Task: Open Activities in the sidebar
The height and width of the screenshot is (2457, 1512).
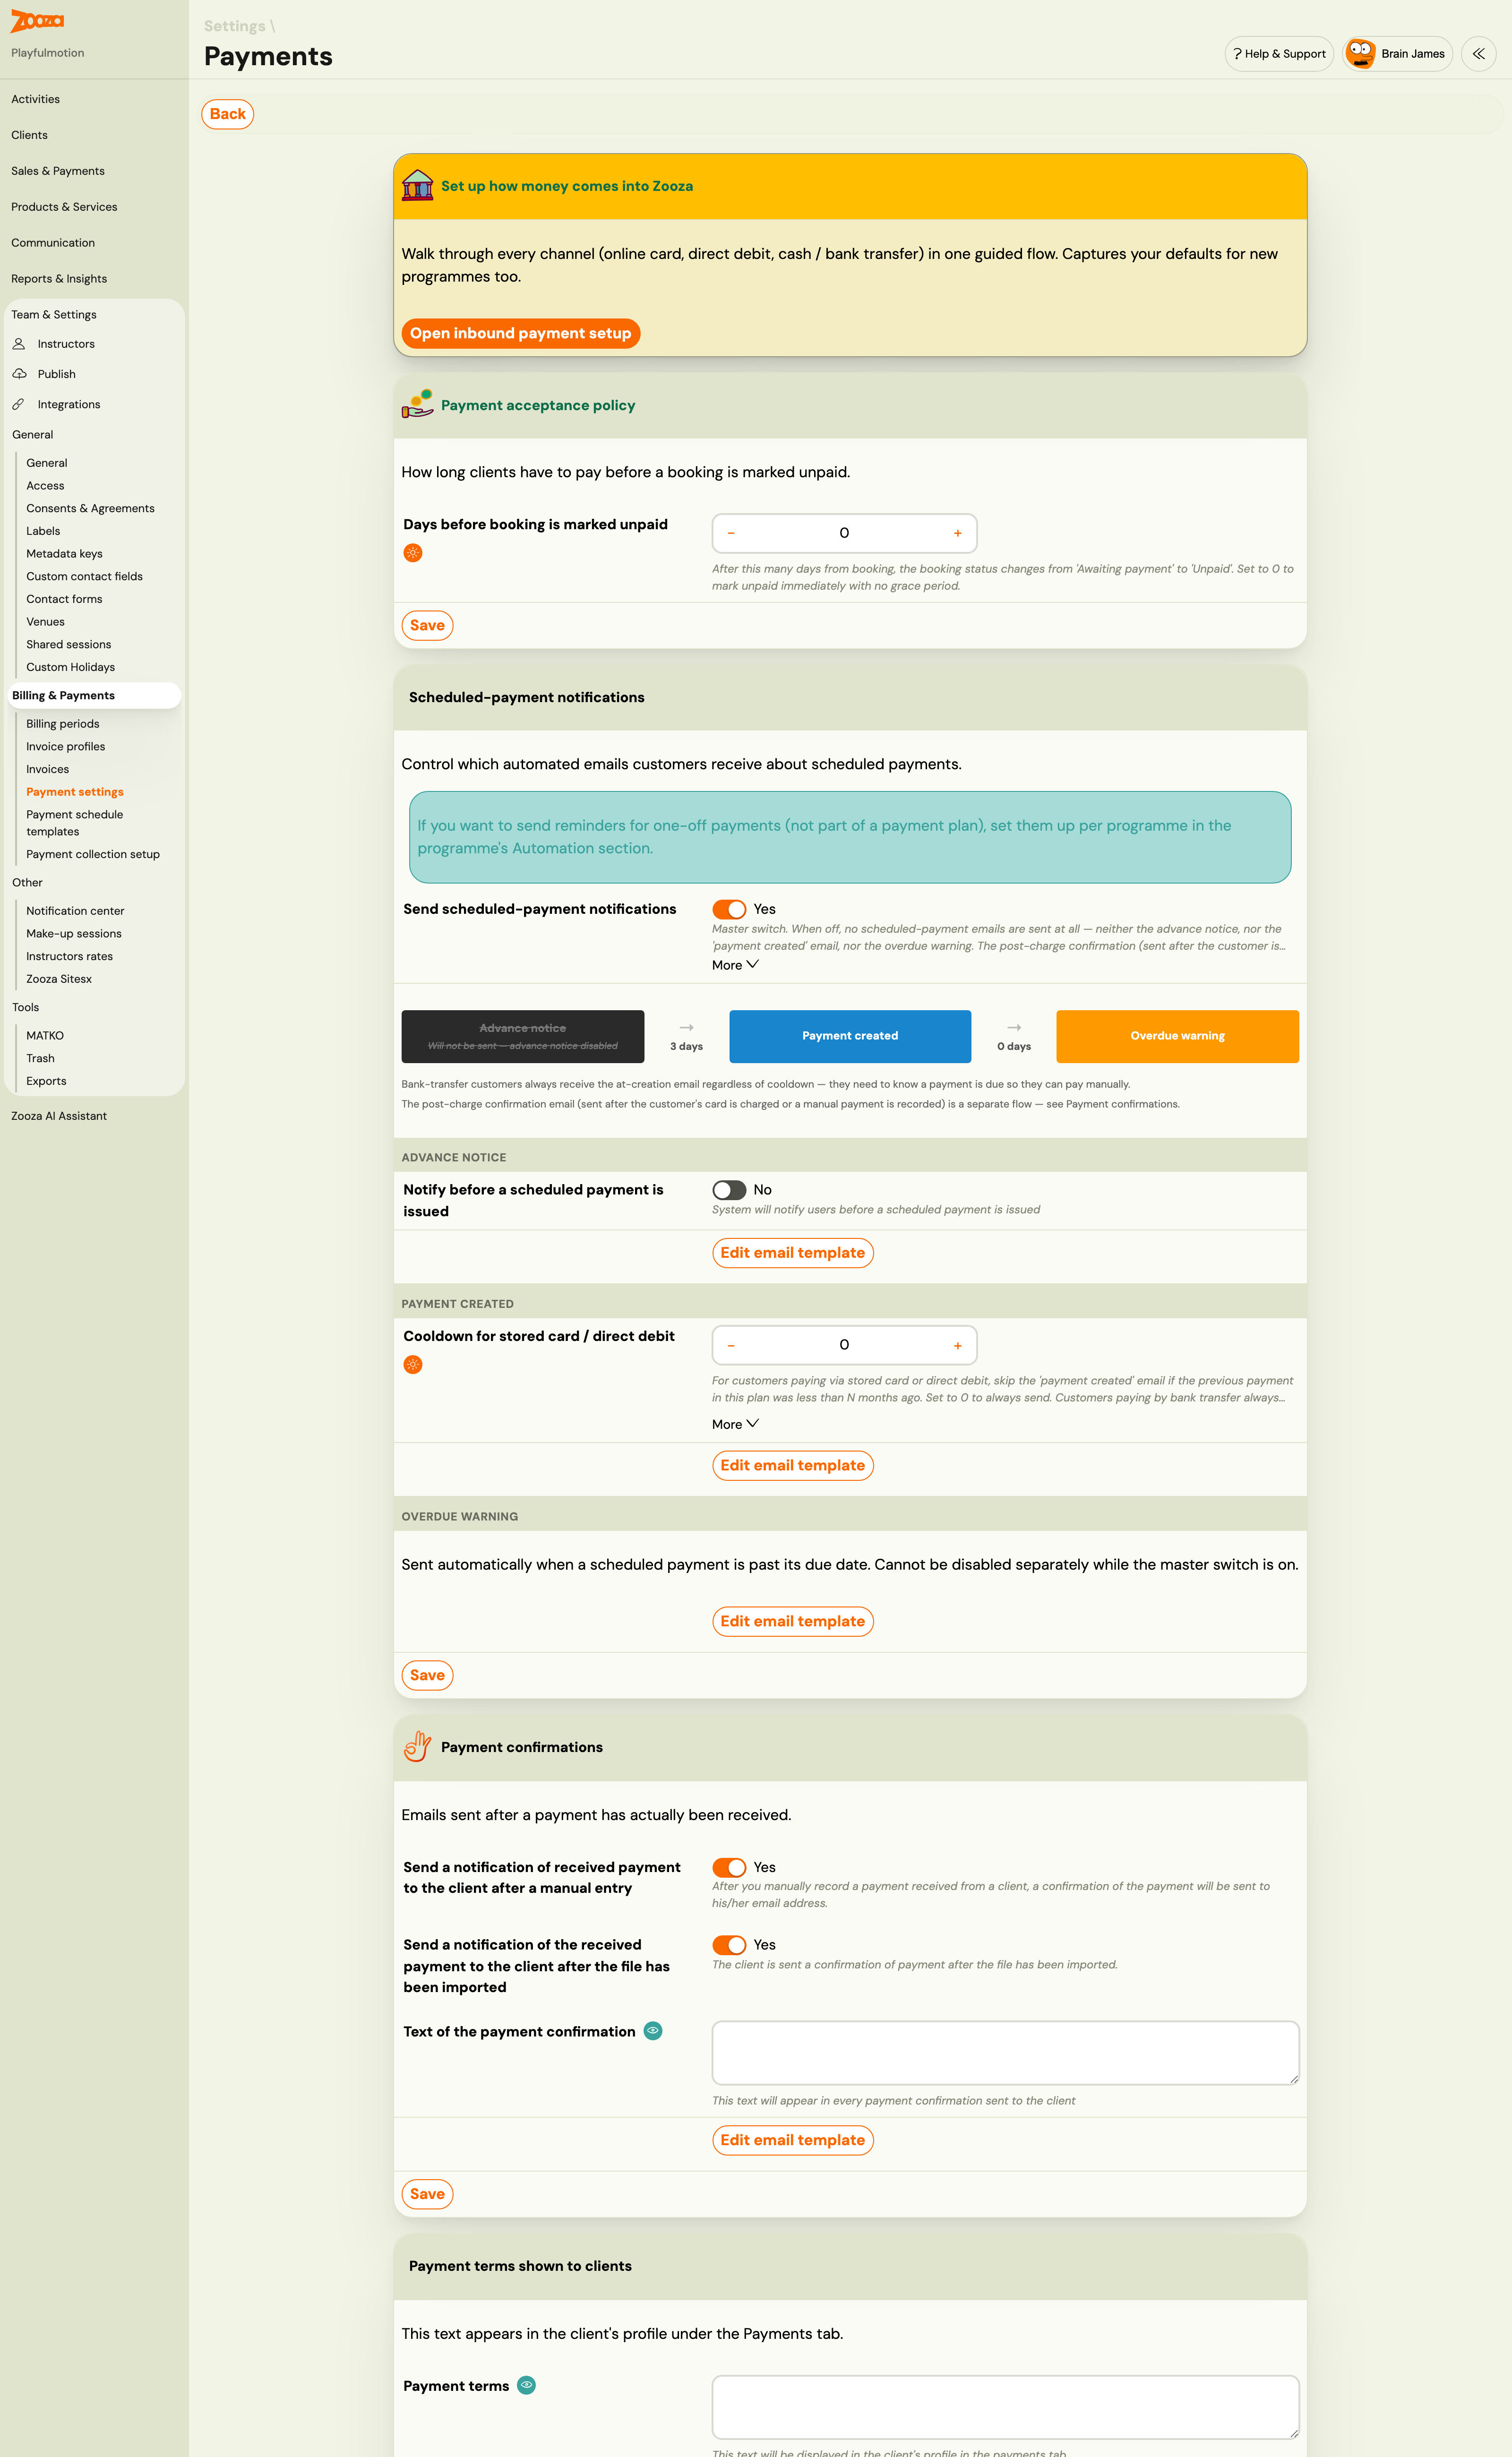Action: (x=36, y=99)
